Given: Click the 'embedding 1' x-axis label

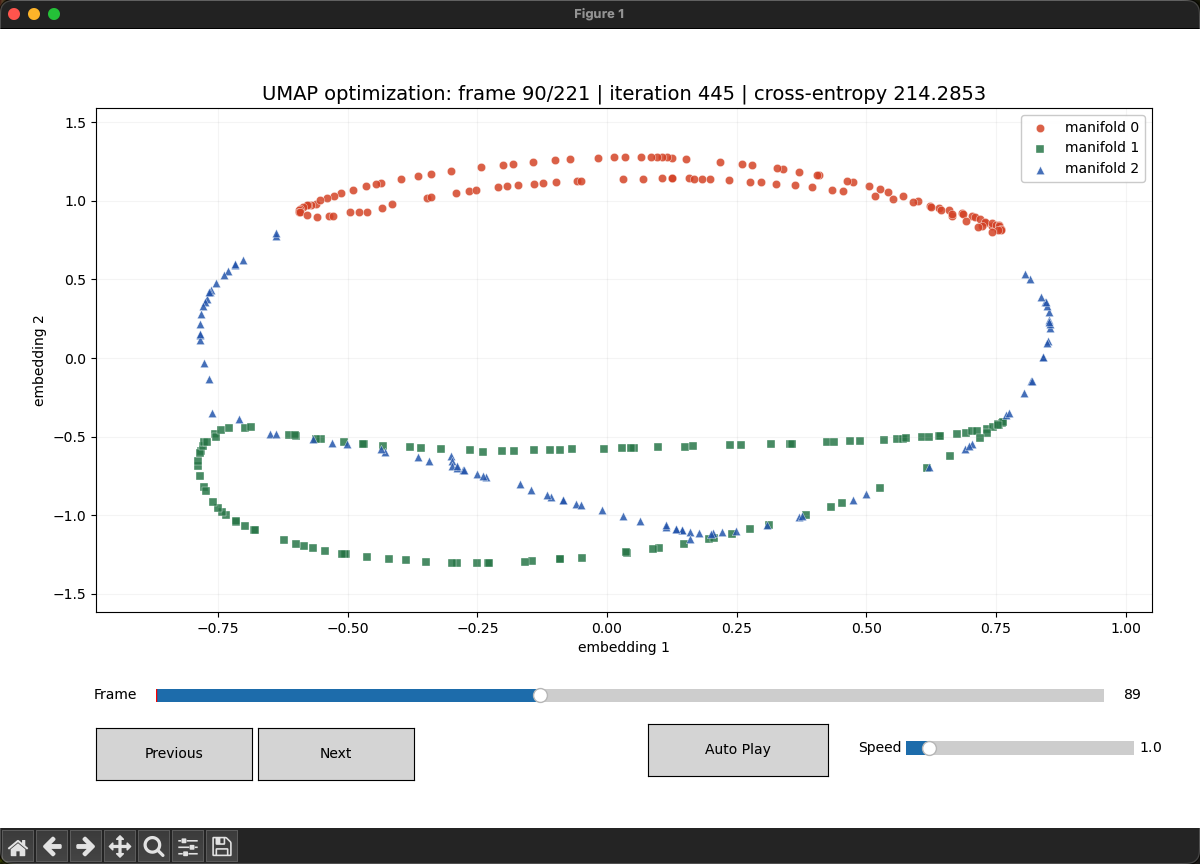Looking at the screenshot, I should 624,647.
